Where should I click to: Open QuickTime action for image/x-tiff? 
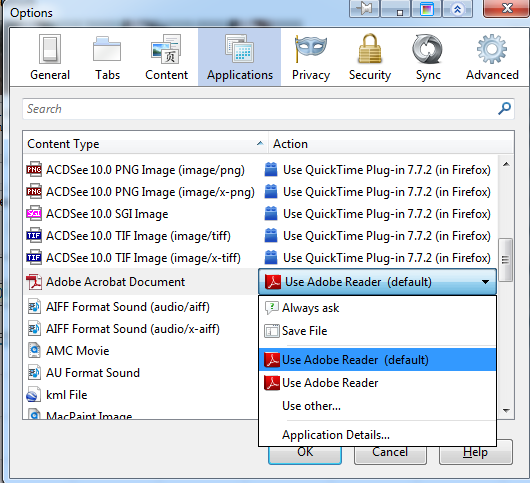click(x=387, y=258)
